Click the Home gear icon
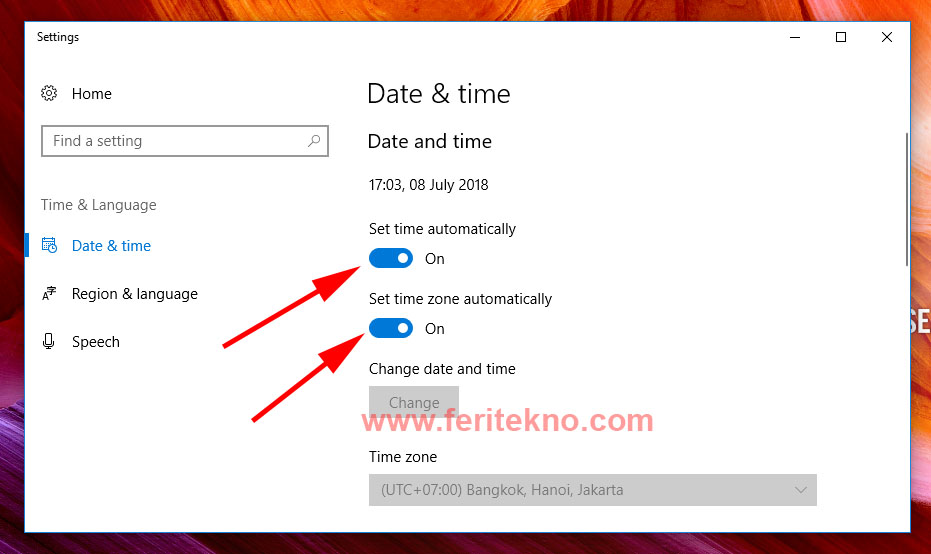The image size is (931, 554). [49, 93]
